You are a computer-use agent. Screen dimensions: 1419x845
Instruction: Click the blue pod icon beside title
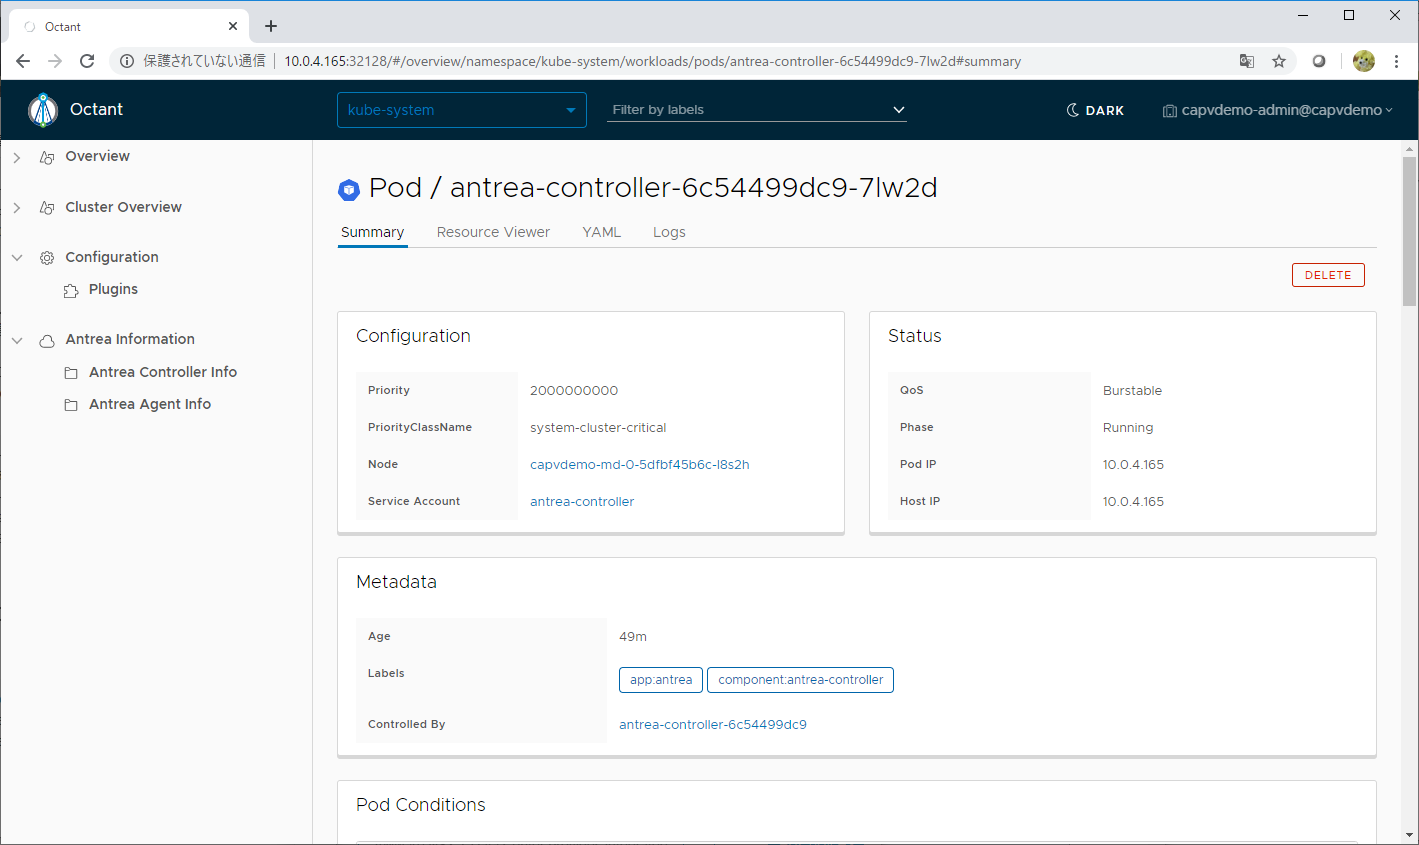point(349,189)
